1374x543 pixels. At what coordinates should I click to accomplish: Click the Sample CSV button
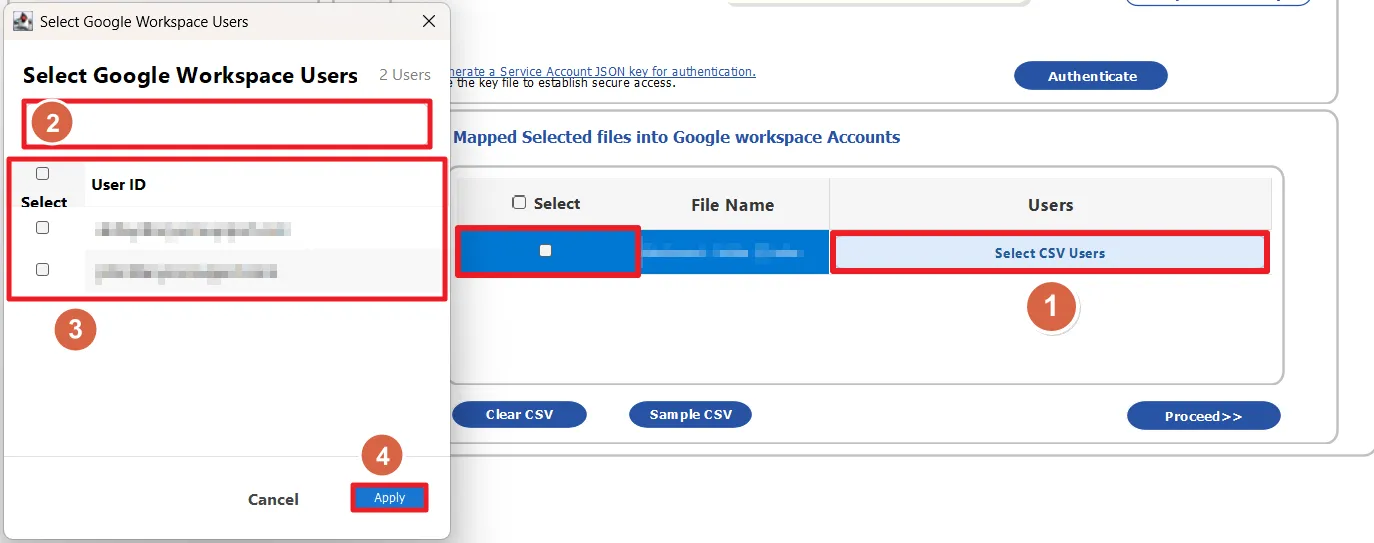coord(690,414)
